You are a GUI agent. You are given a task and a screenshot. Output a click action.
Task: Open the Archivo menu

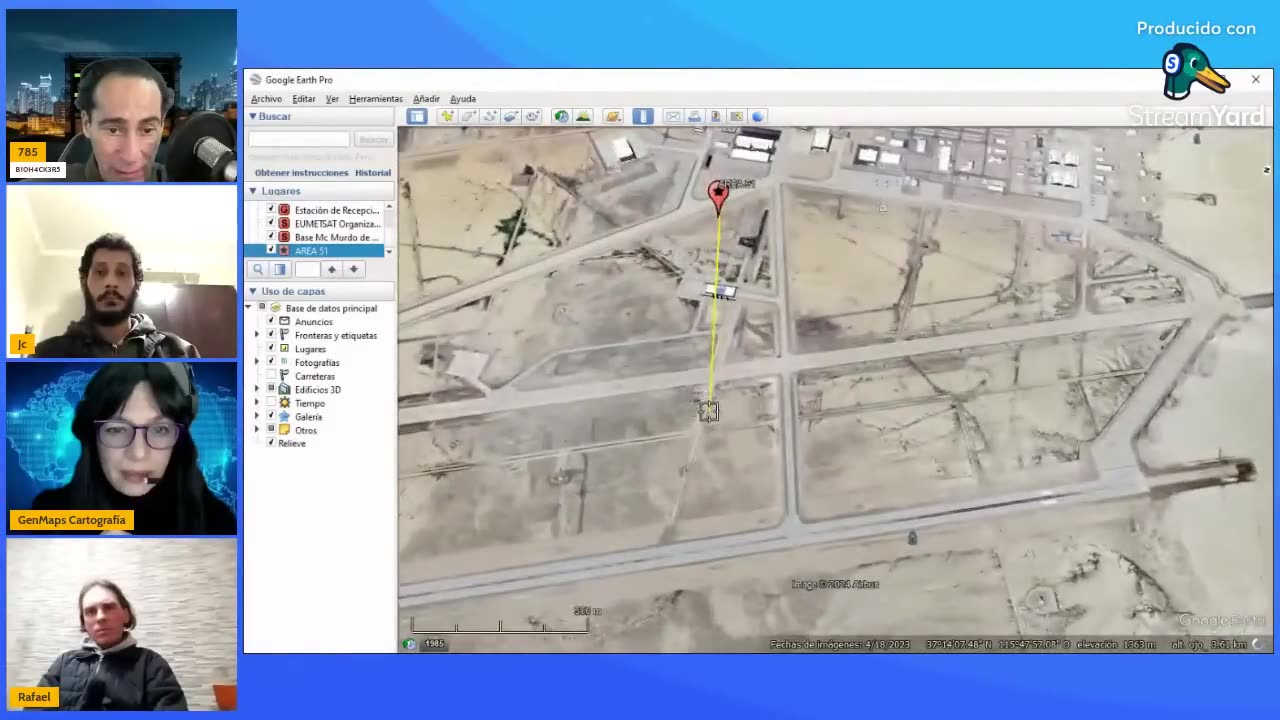tap(266, 99)
